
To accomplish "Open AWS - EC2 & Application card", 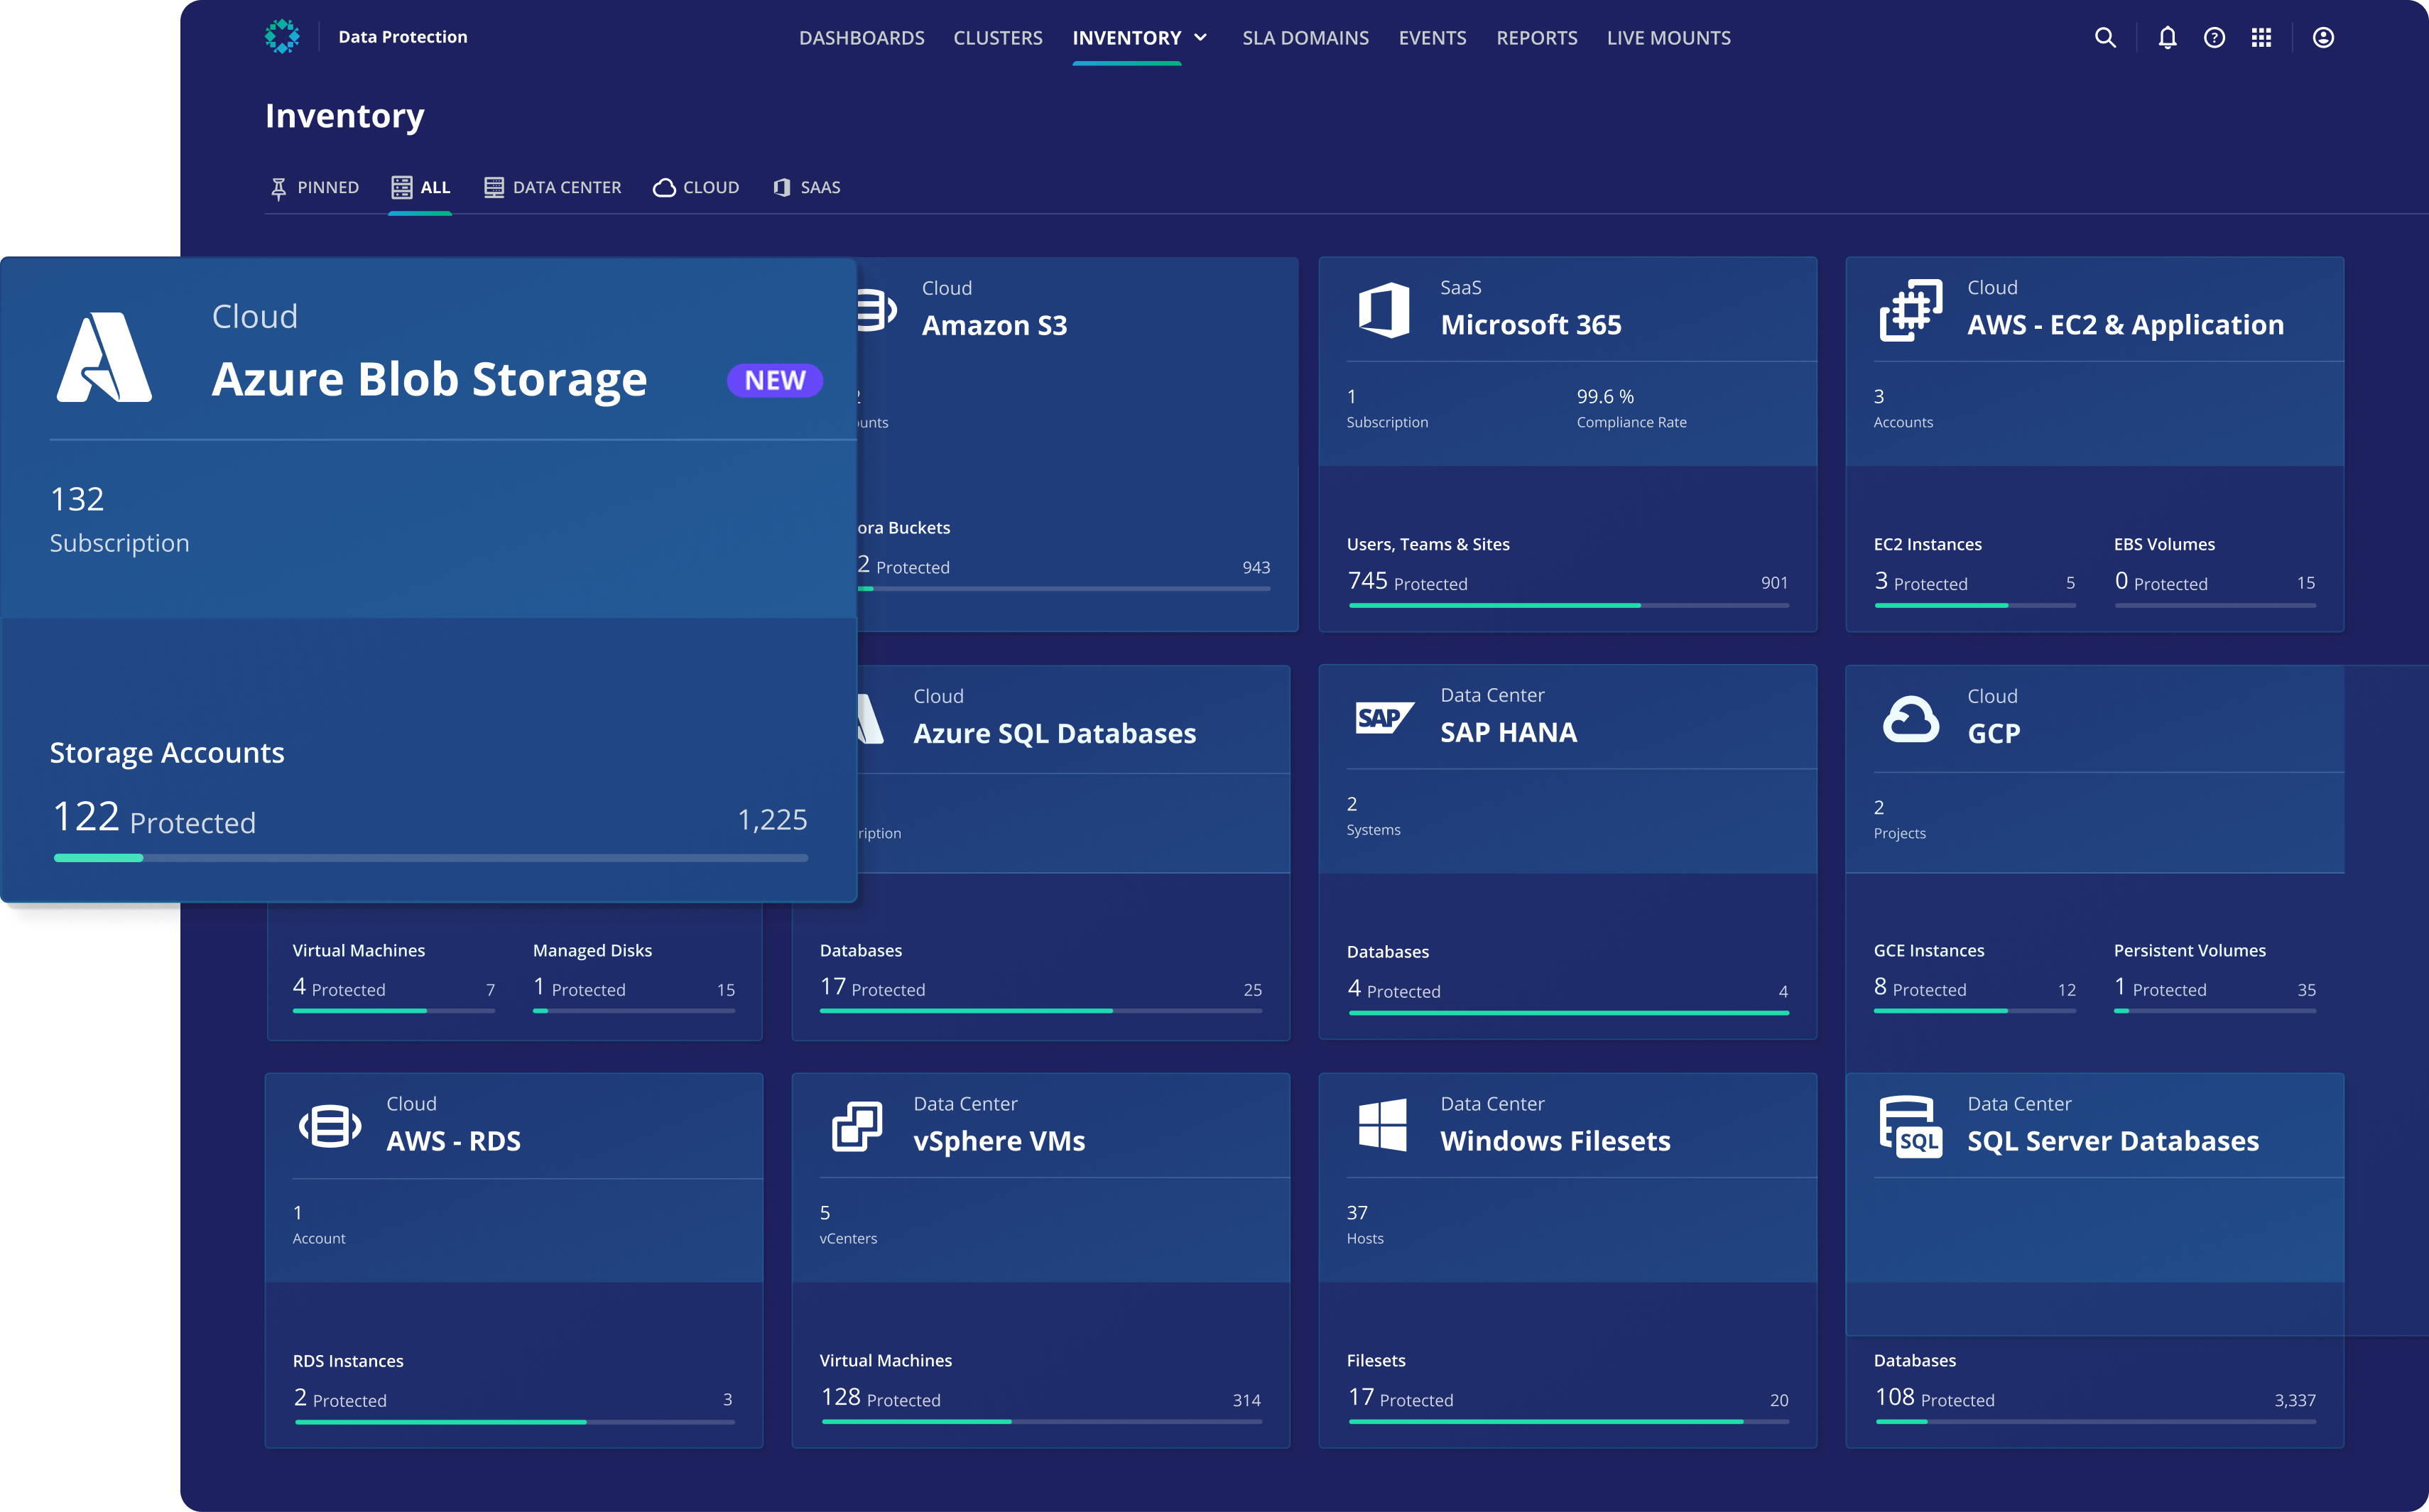I will [2125, 325].
